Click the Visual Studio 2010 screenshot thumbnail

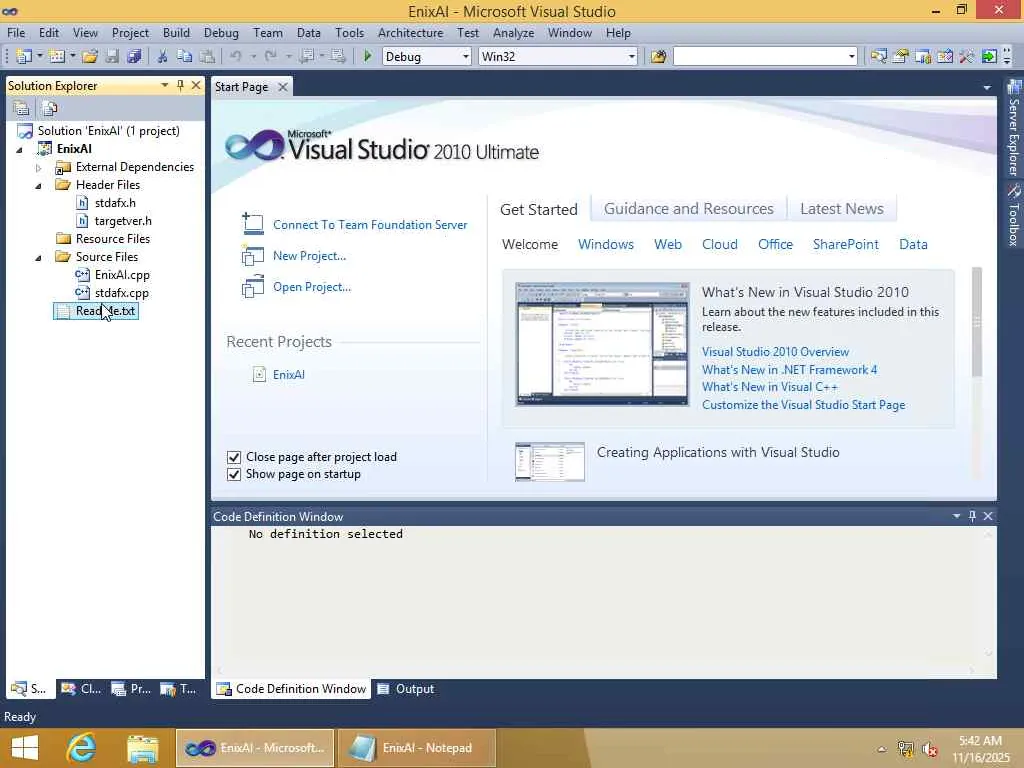[602, 344]
